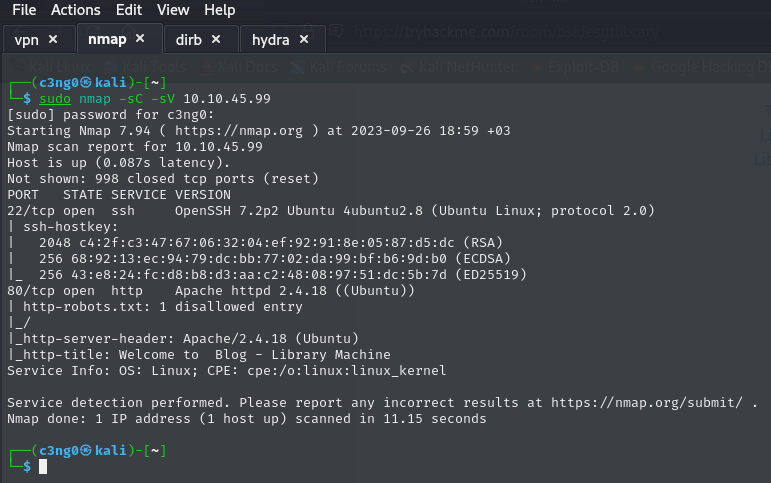The image size is (771, 483).
Task: Open the Edit menu
Action: (x=128, y=10)
